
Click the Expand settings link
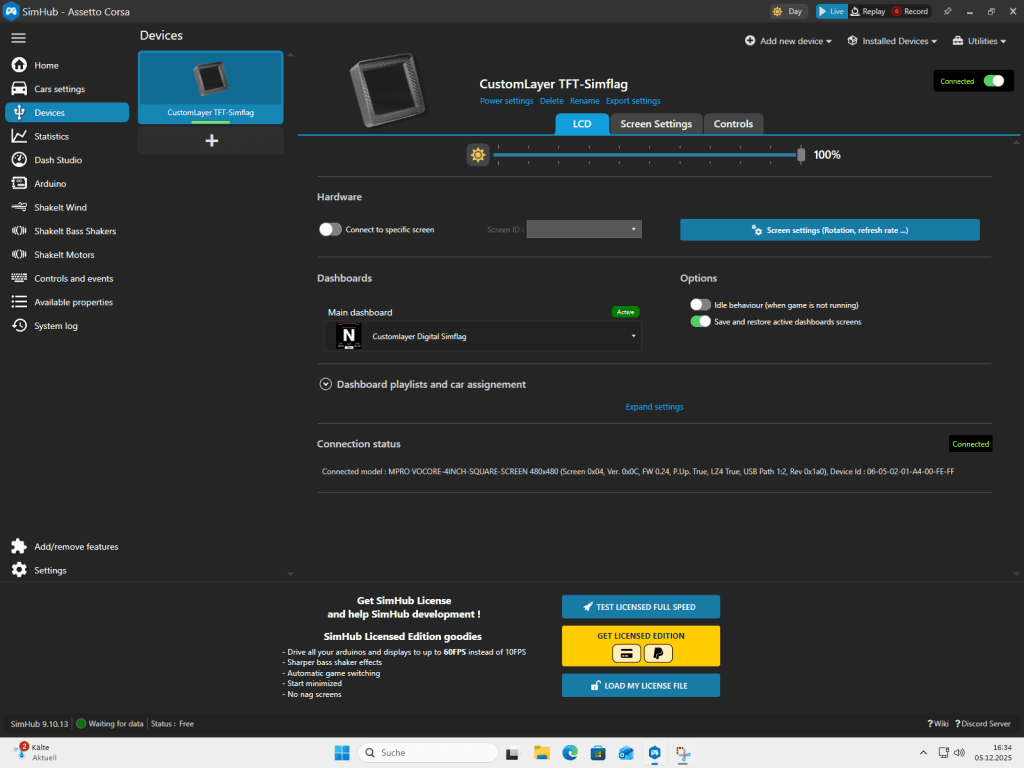point(654,407)
